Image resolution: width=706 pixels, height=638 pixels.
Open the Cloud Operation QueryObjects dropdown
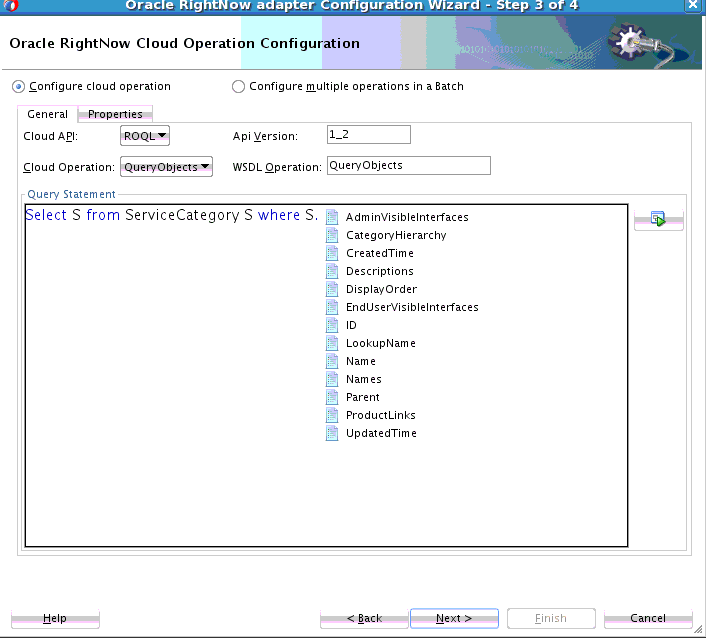click(x=166, y=167)
